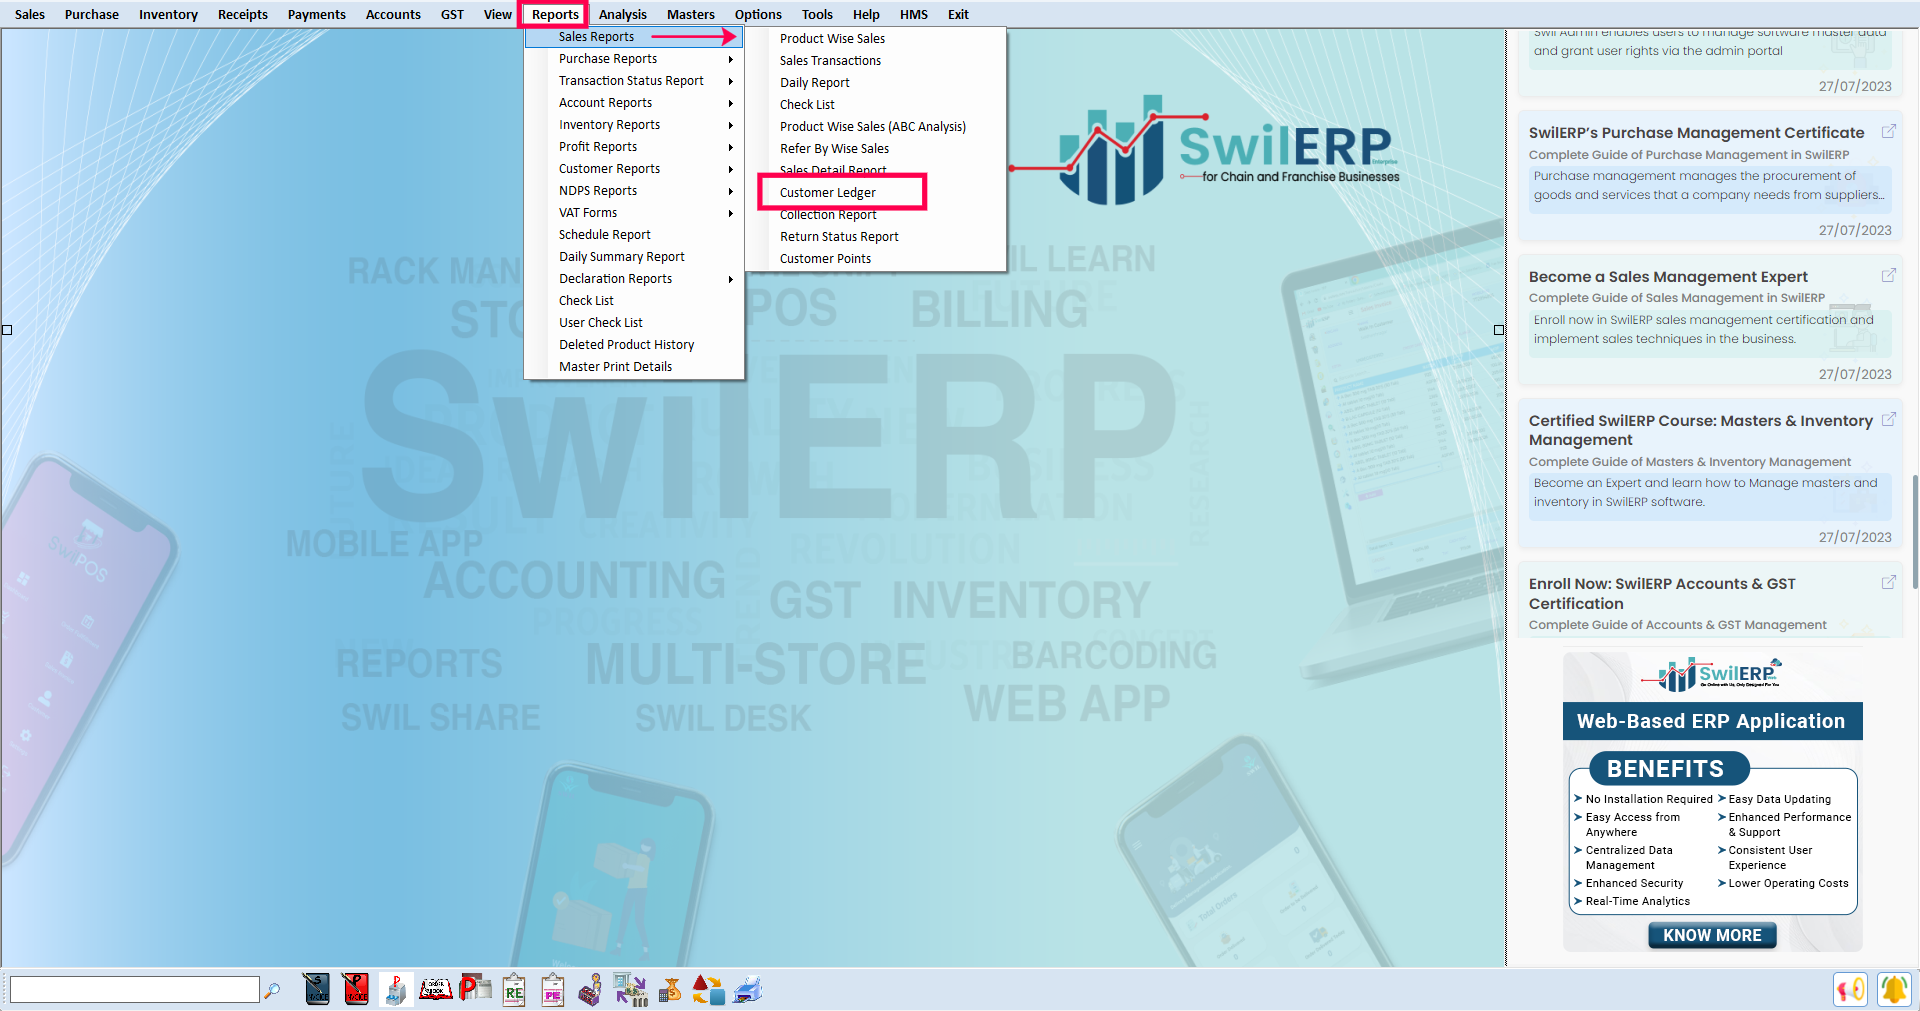The width and height of the screenshot is (1920, 1011).
Task: Click Exit in the menu bar
Action: pos(958,14)
